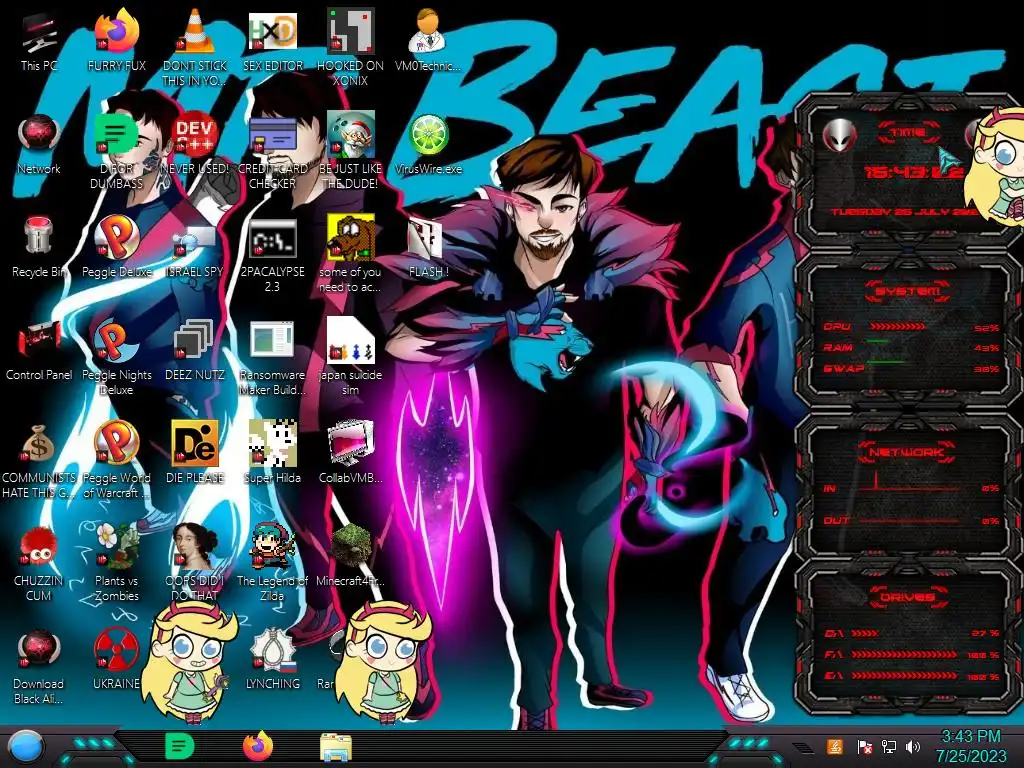This screenshot has height=768, width=1024.
Task: Open the FURRY FUX Firefox shortcut
Action: coord(116,40)
